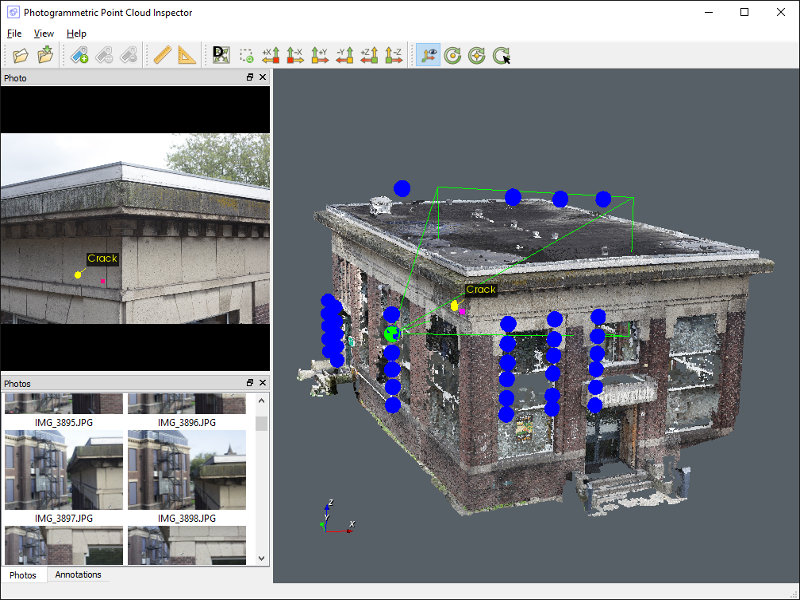
Task: Set view to +X axis direction
Action: pos(271,55)
